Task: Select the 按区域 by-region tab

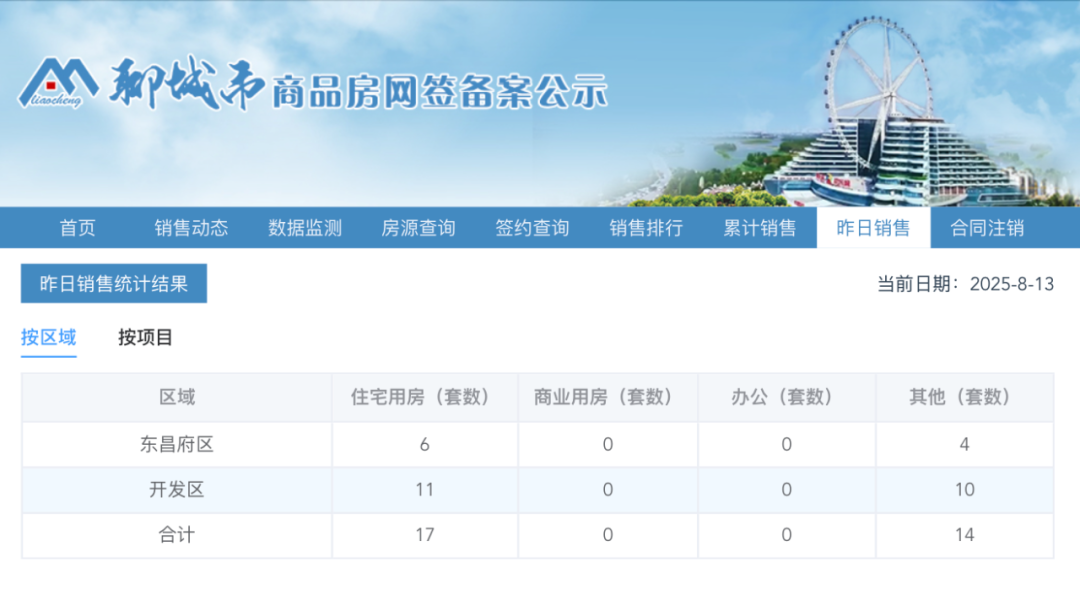Action: pyautogui.click(x=48, y=338)
